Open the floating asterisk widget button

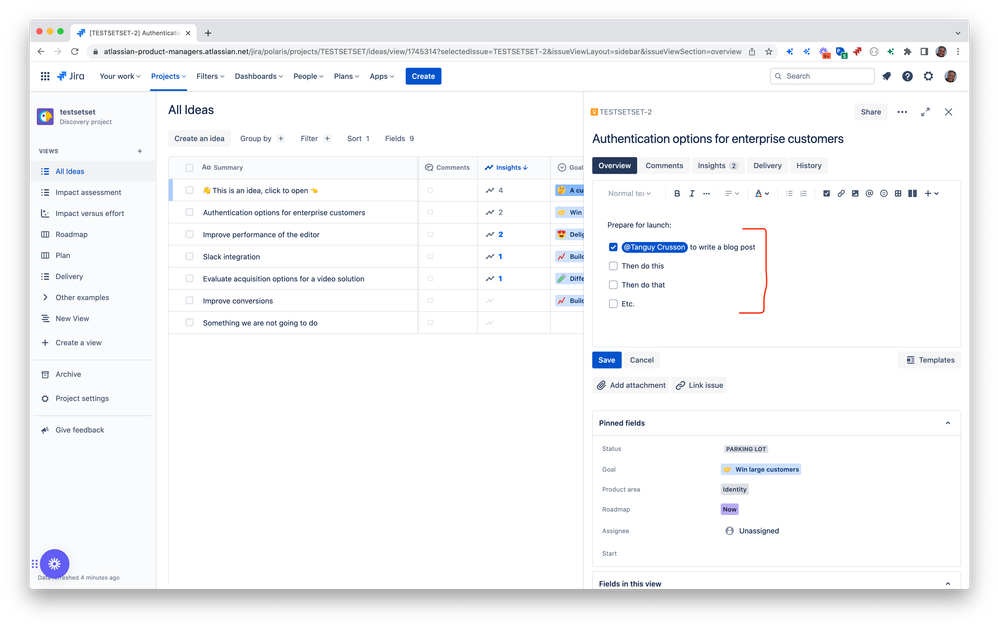pos(55,564)
